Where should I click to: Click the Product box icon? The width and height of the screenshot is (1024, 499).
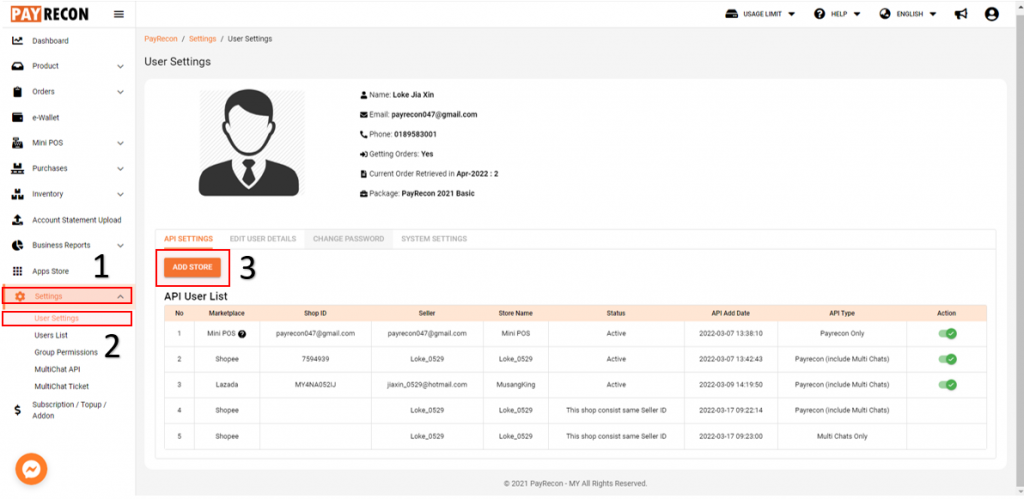pyautogui.click(x=18, y=66)
